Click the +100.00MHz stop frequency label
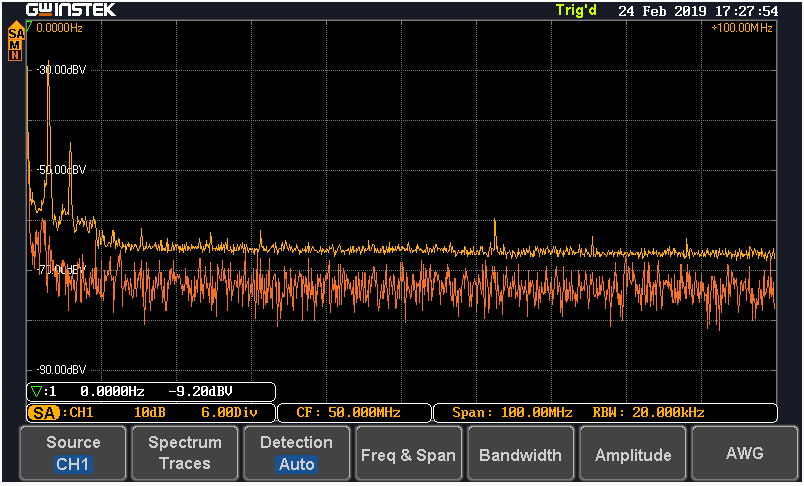Viewport: 804px width, 486px height. point(741,28)
